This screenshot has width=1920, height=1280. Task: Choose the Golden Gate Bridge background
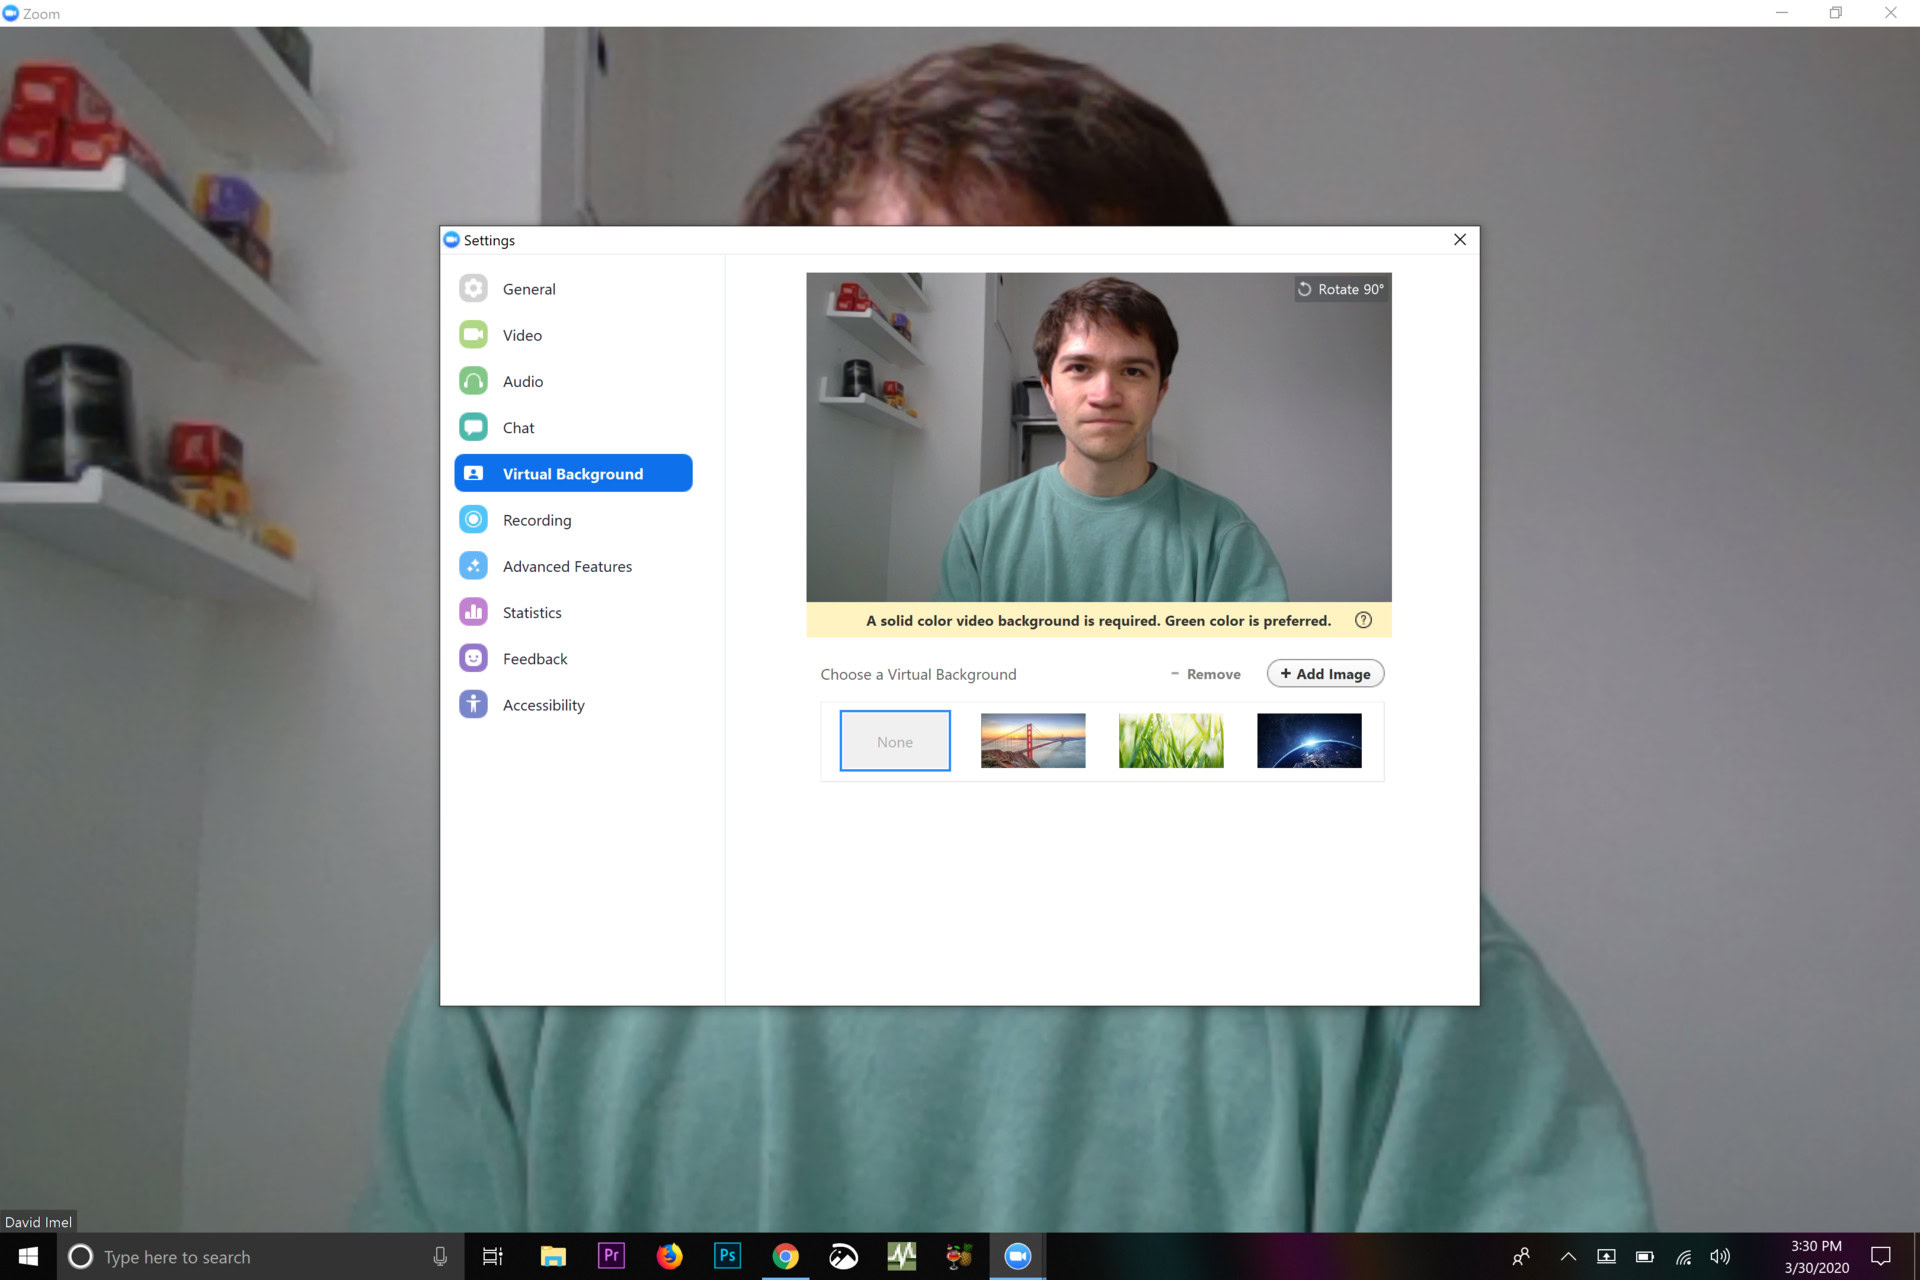(1033, 741)
